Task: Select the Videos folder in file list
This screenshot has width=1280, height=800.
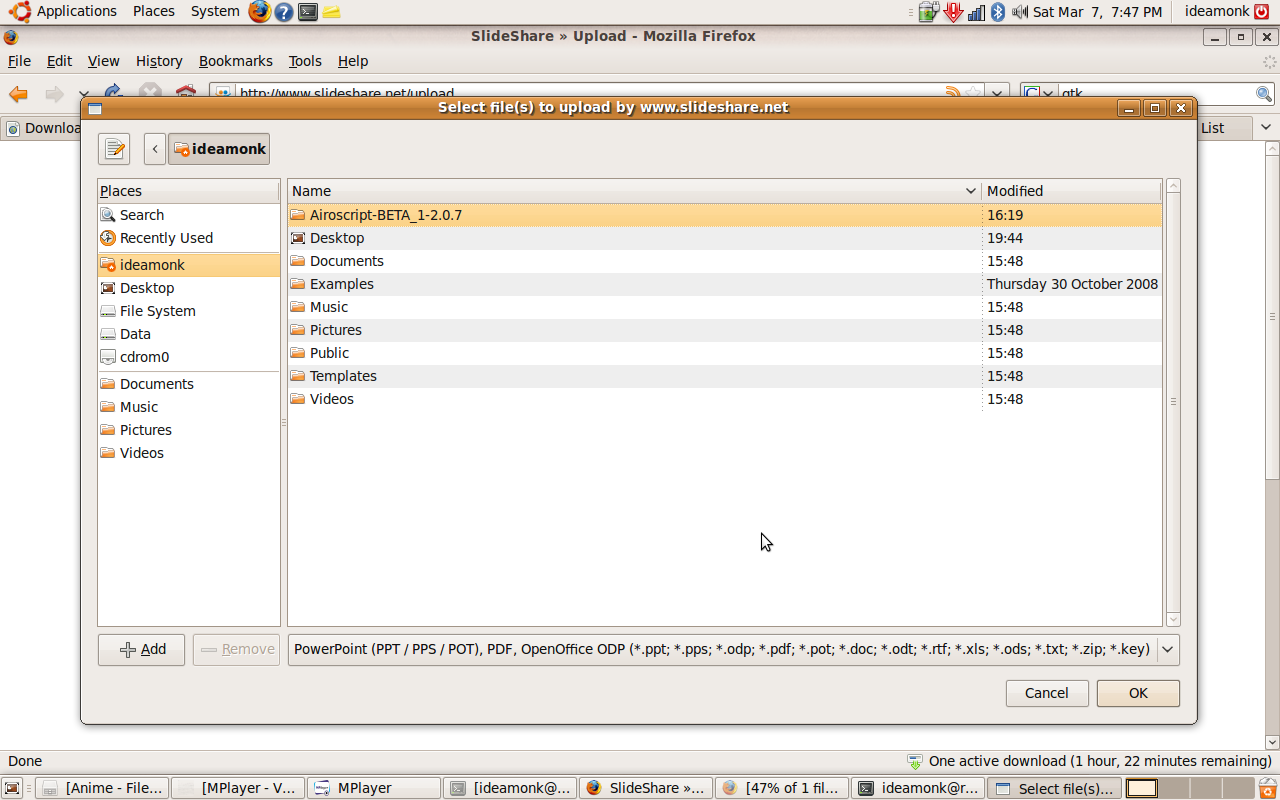Action: [x=725, y=399]
